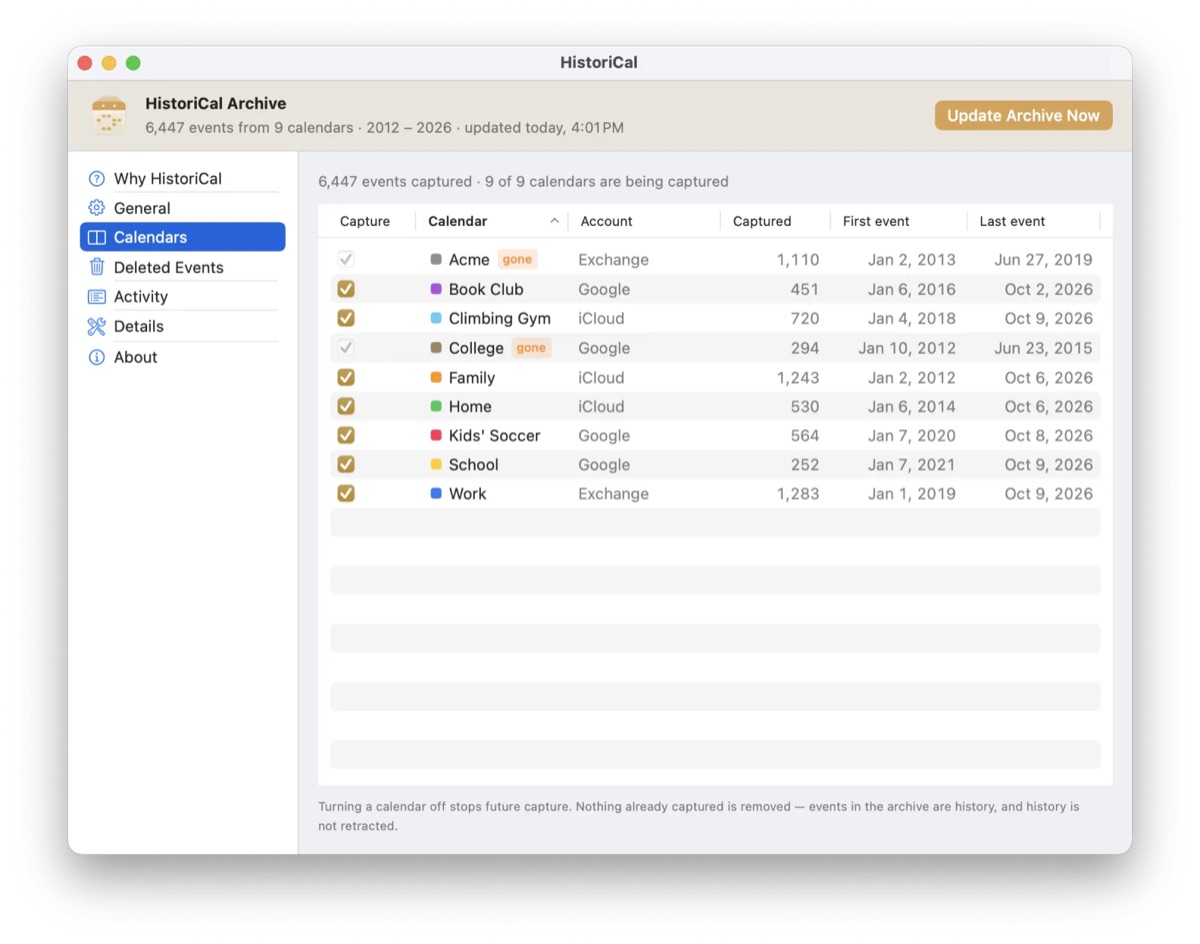Viewport: 1200px width, 944px height.
Task: Toggle the dimmed College capture checkbox
Action: pos(346,348)
